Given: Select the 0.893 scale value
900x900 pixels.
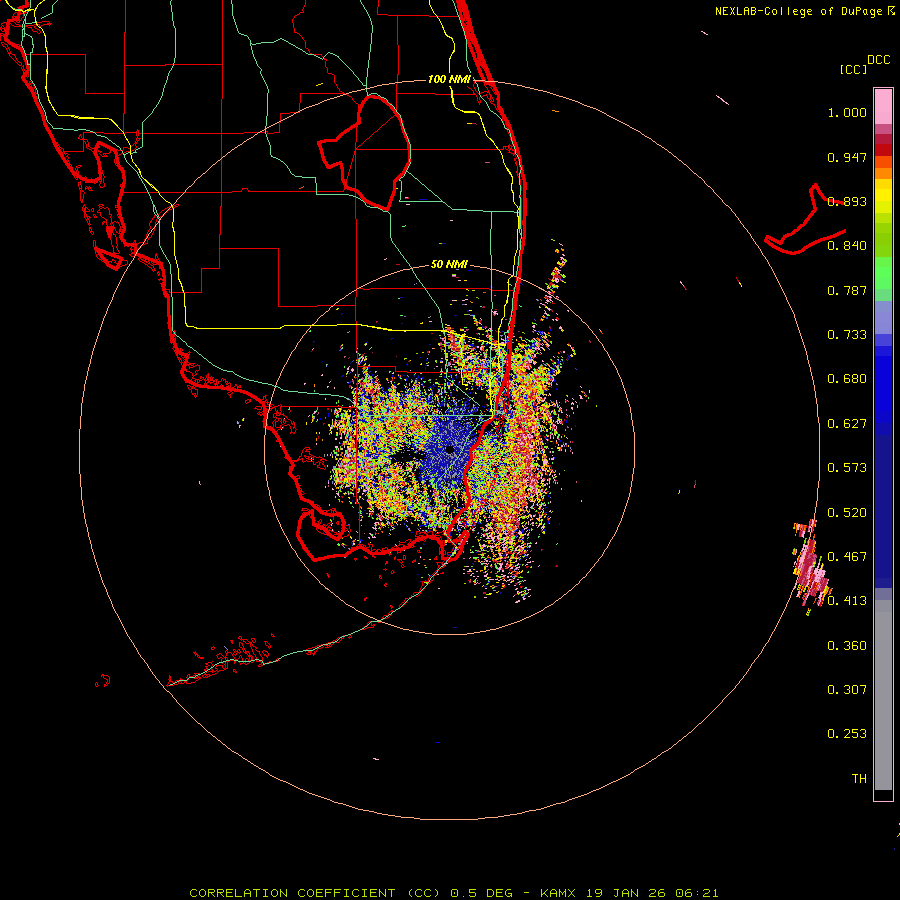Looking at the screenshot, I should 847,201.
